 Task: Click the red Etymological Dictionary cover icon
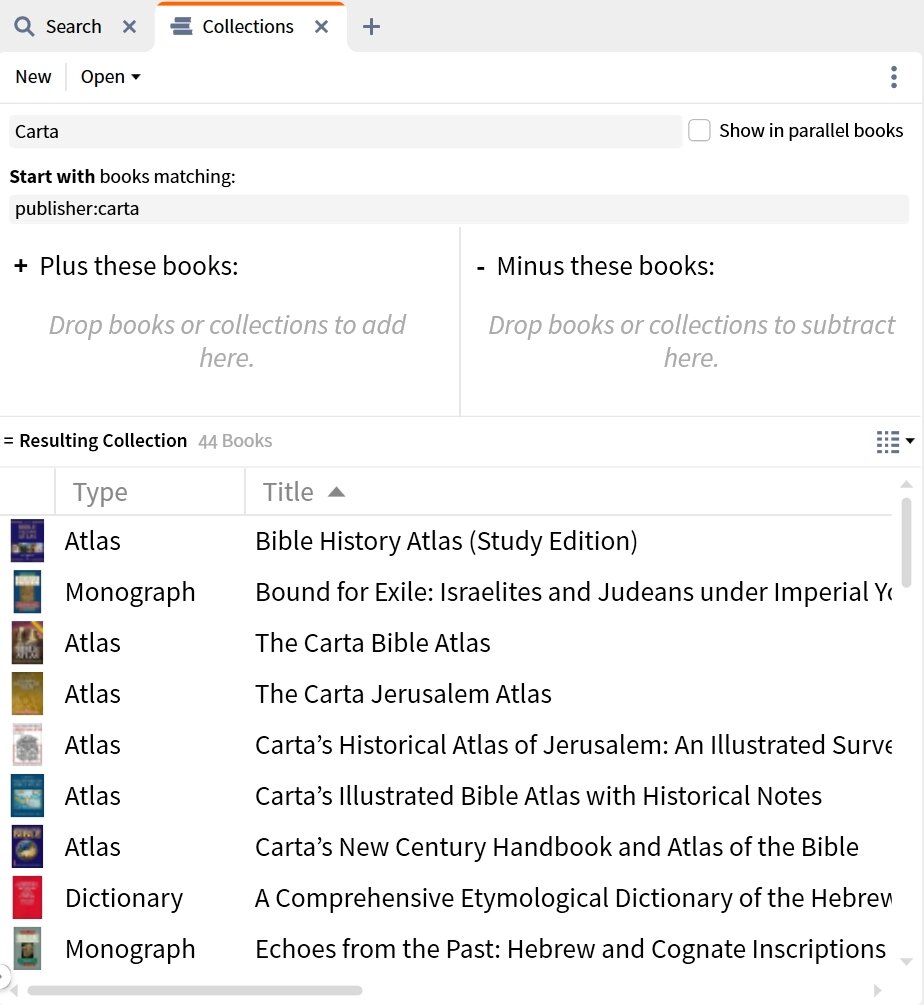[x=27, y=898]
